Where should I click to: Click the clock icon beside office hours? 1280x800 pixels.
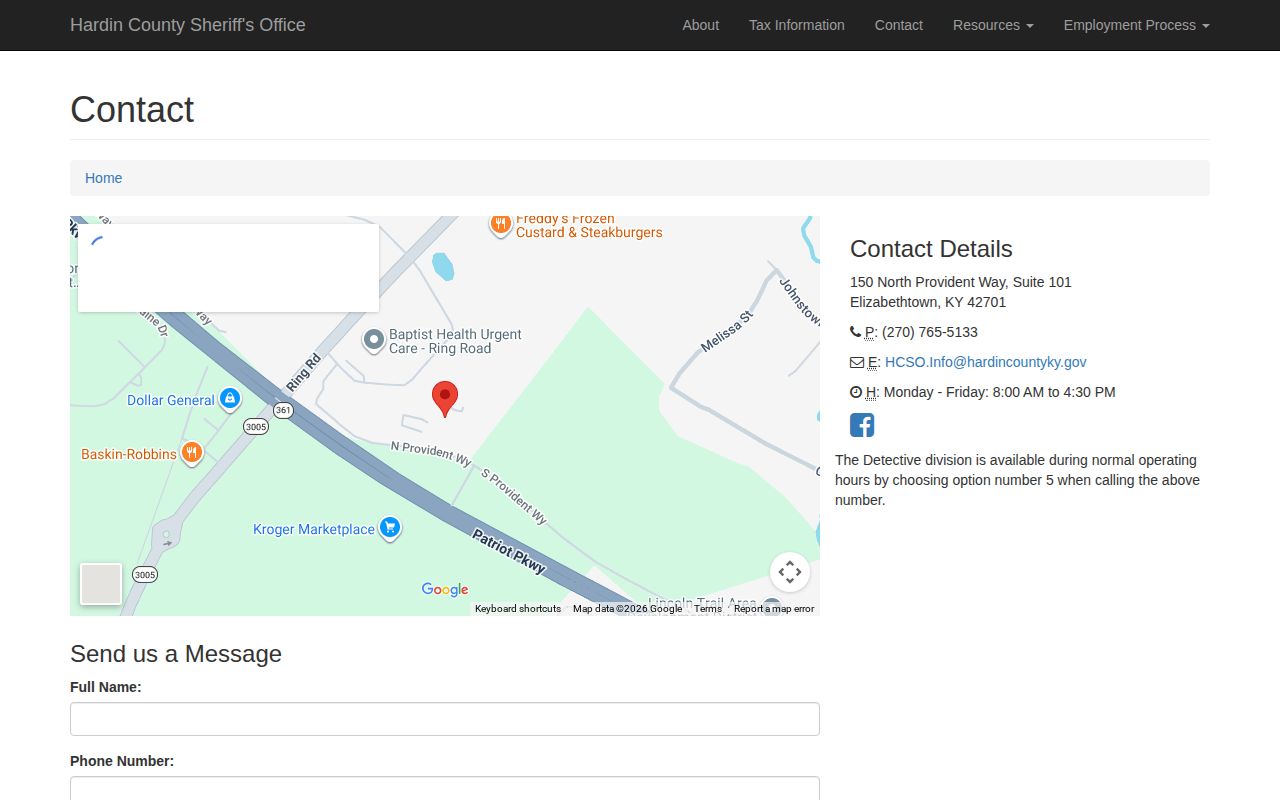click(x=856, y=392)
